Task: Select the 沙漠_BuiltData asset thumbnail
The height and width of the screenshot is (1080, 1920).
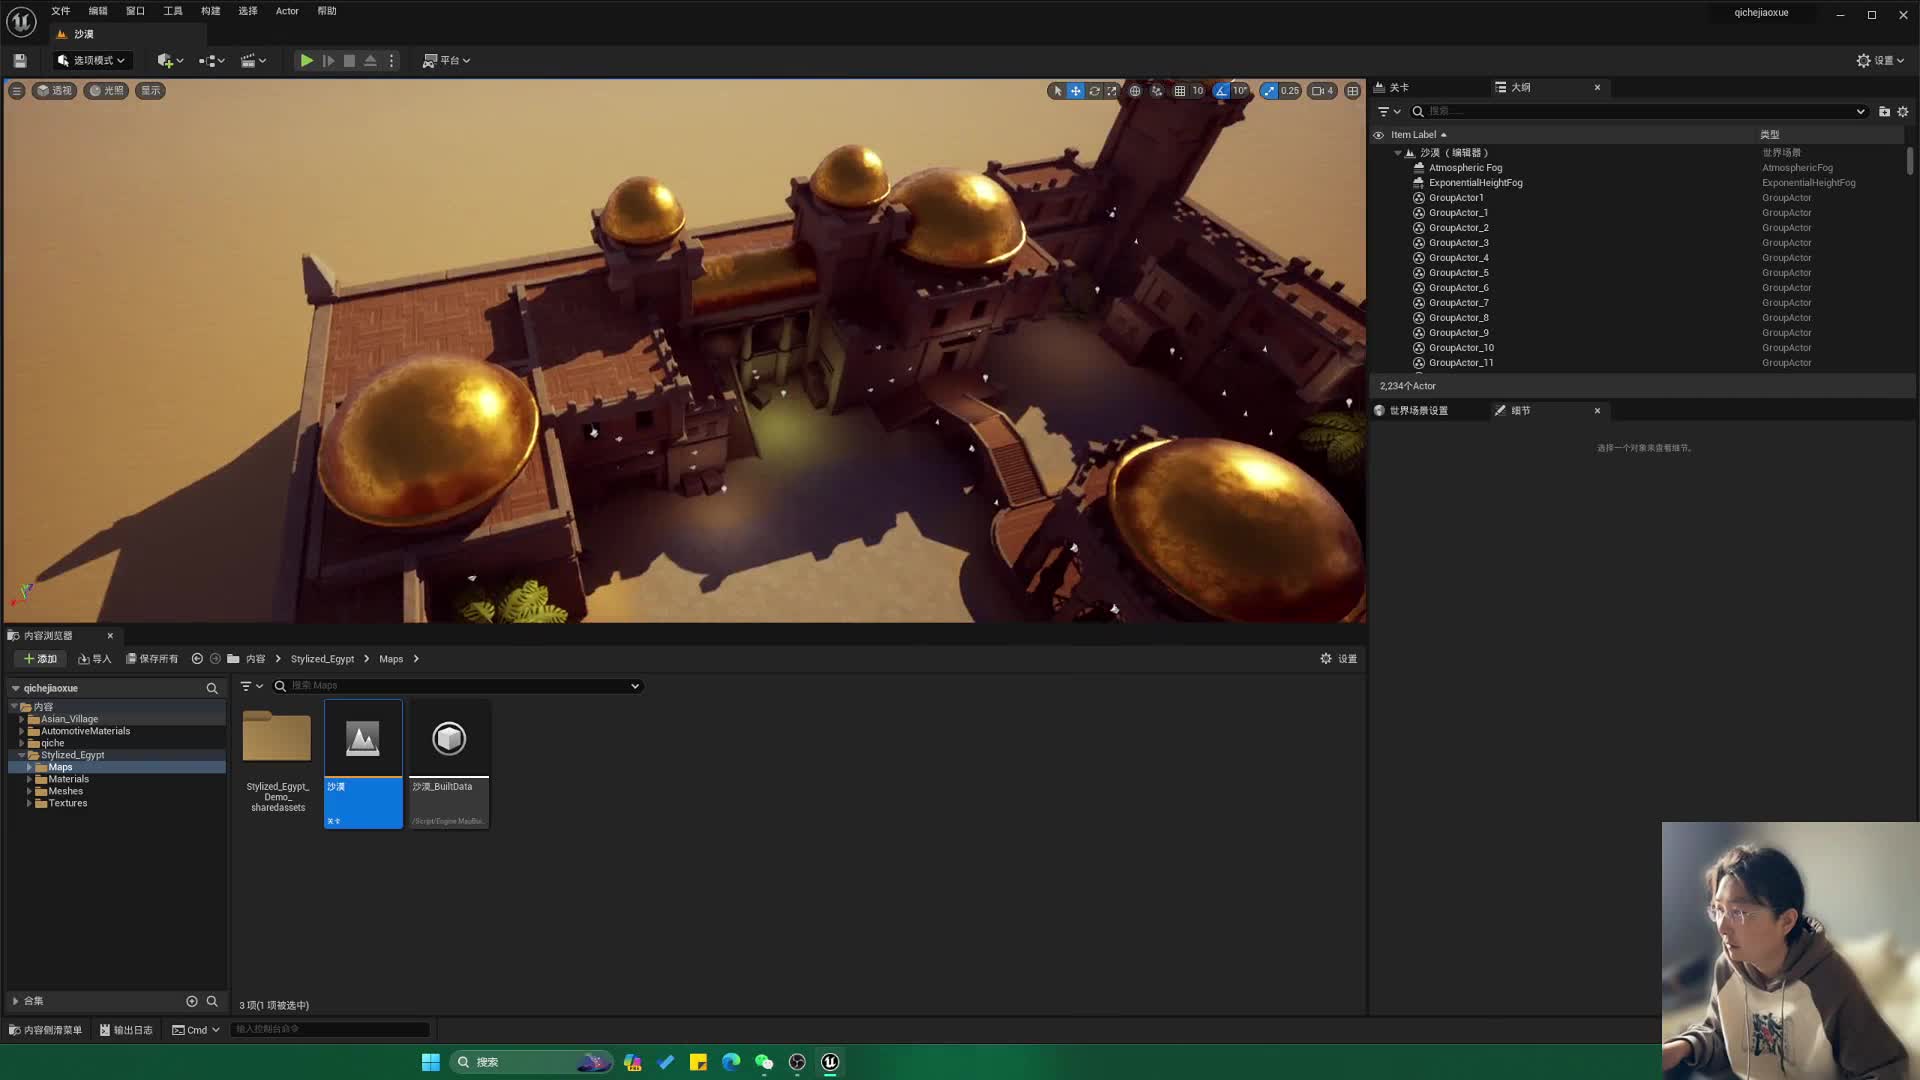Action: click(x=449, y=764)
